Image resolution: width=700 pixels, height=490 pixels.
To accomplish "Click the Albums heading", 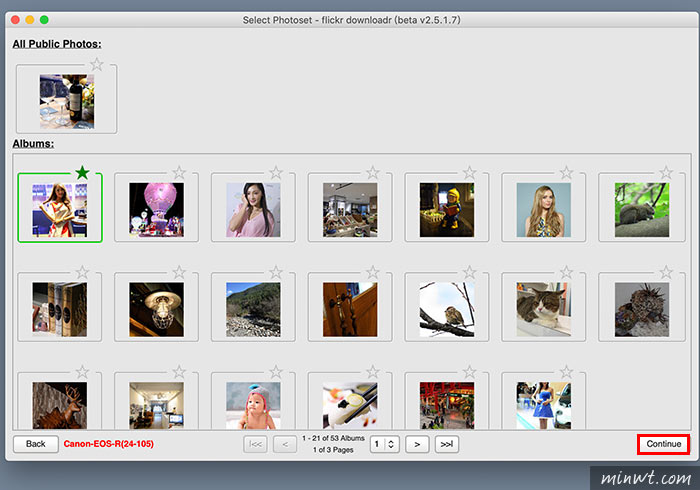I will pyautogui.click(x=33, y=144).
